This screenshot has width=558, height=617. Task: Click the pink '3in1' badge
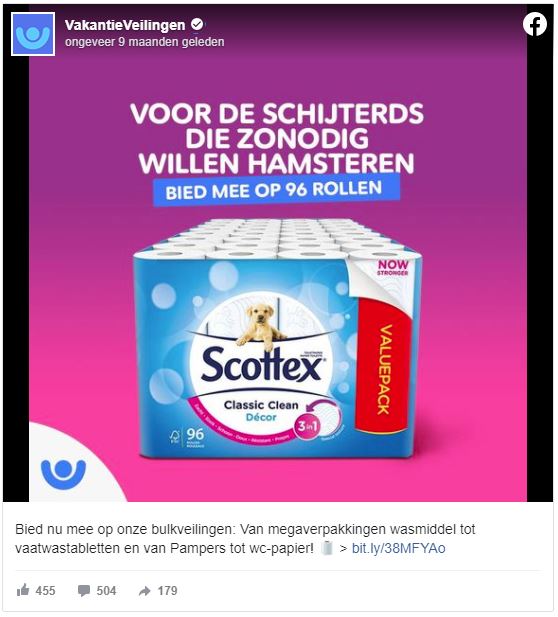308,426
